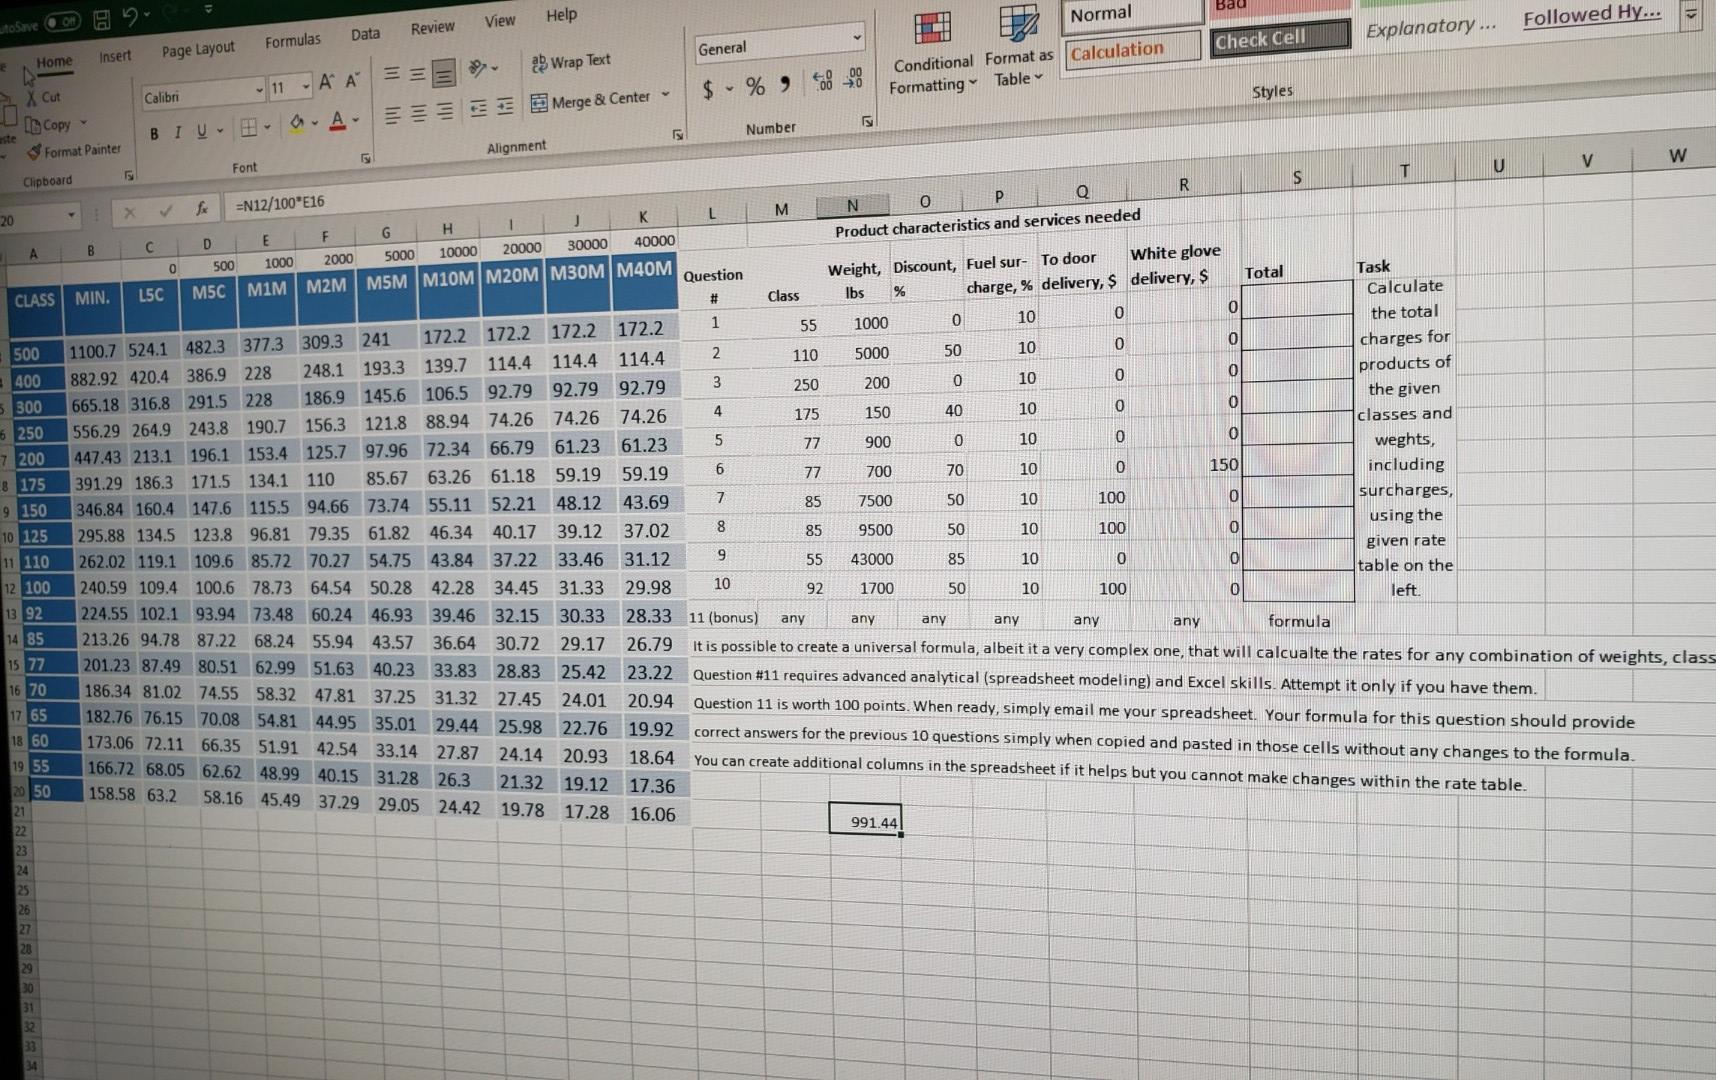Top align the cell contents

pos(392,75)
